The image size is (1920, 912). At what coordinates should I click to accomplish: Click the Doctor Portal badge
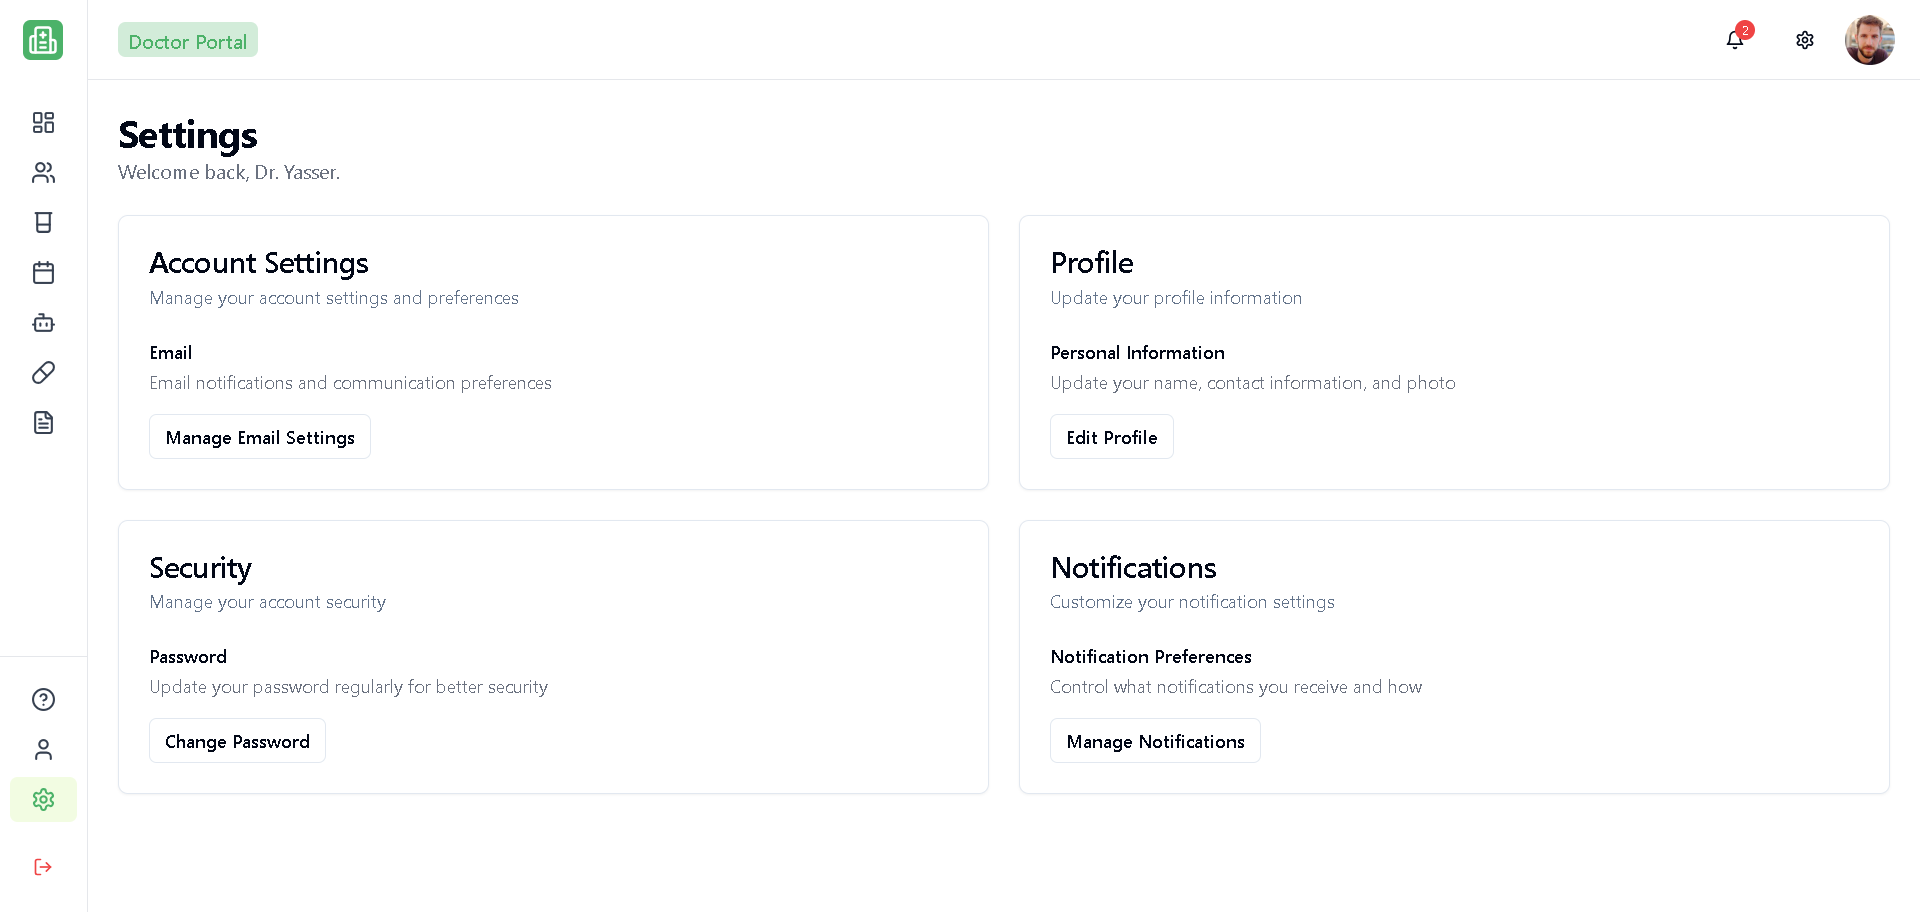(x=188, y=41)
